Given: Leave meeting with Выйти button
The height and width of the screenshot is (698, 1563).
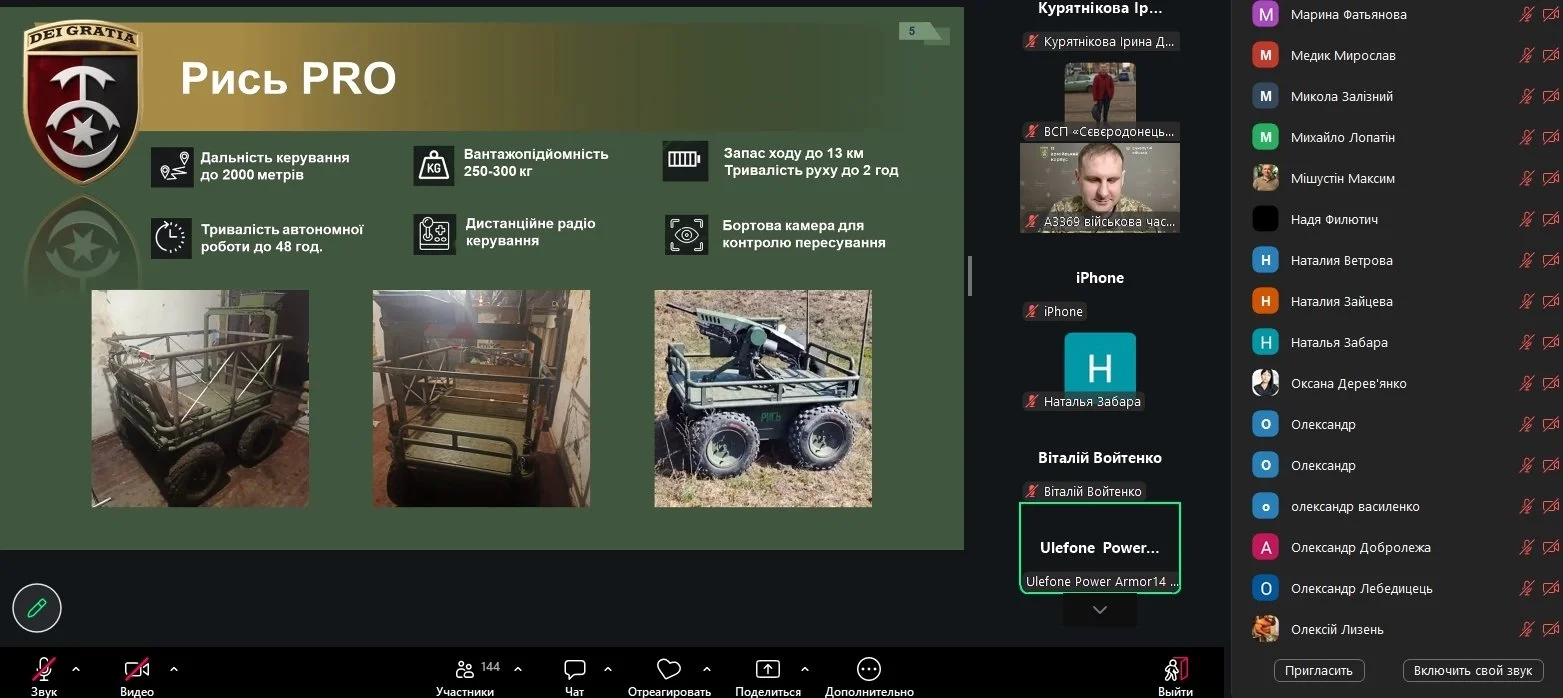Looking at the screenshot, I should 1176,677.
